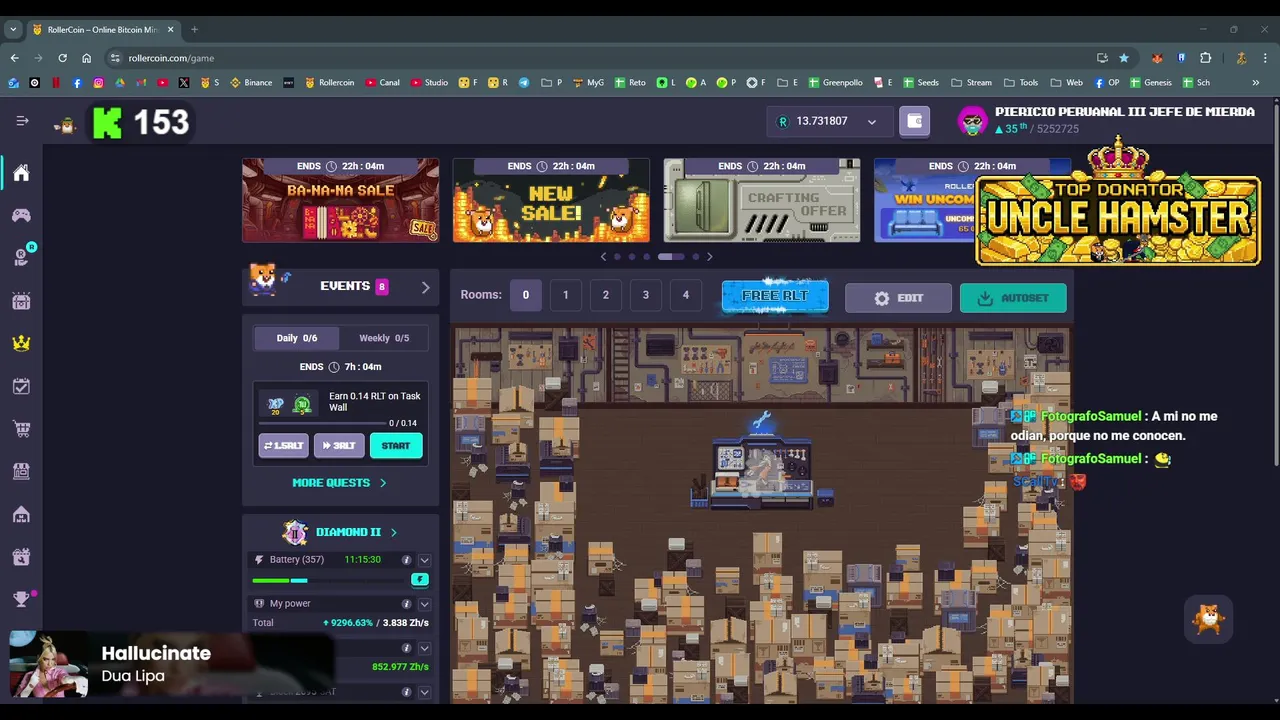Open MORE QUESTS link
Screen dimensions: 1280x720
339,483
